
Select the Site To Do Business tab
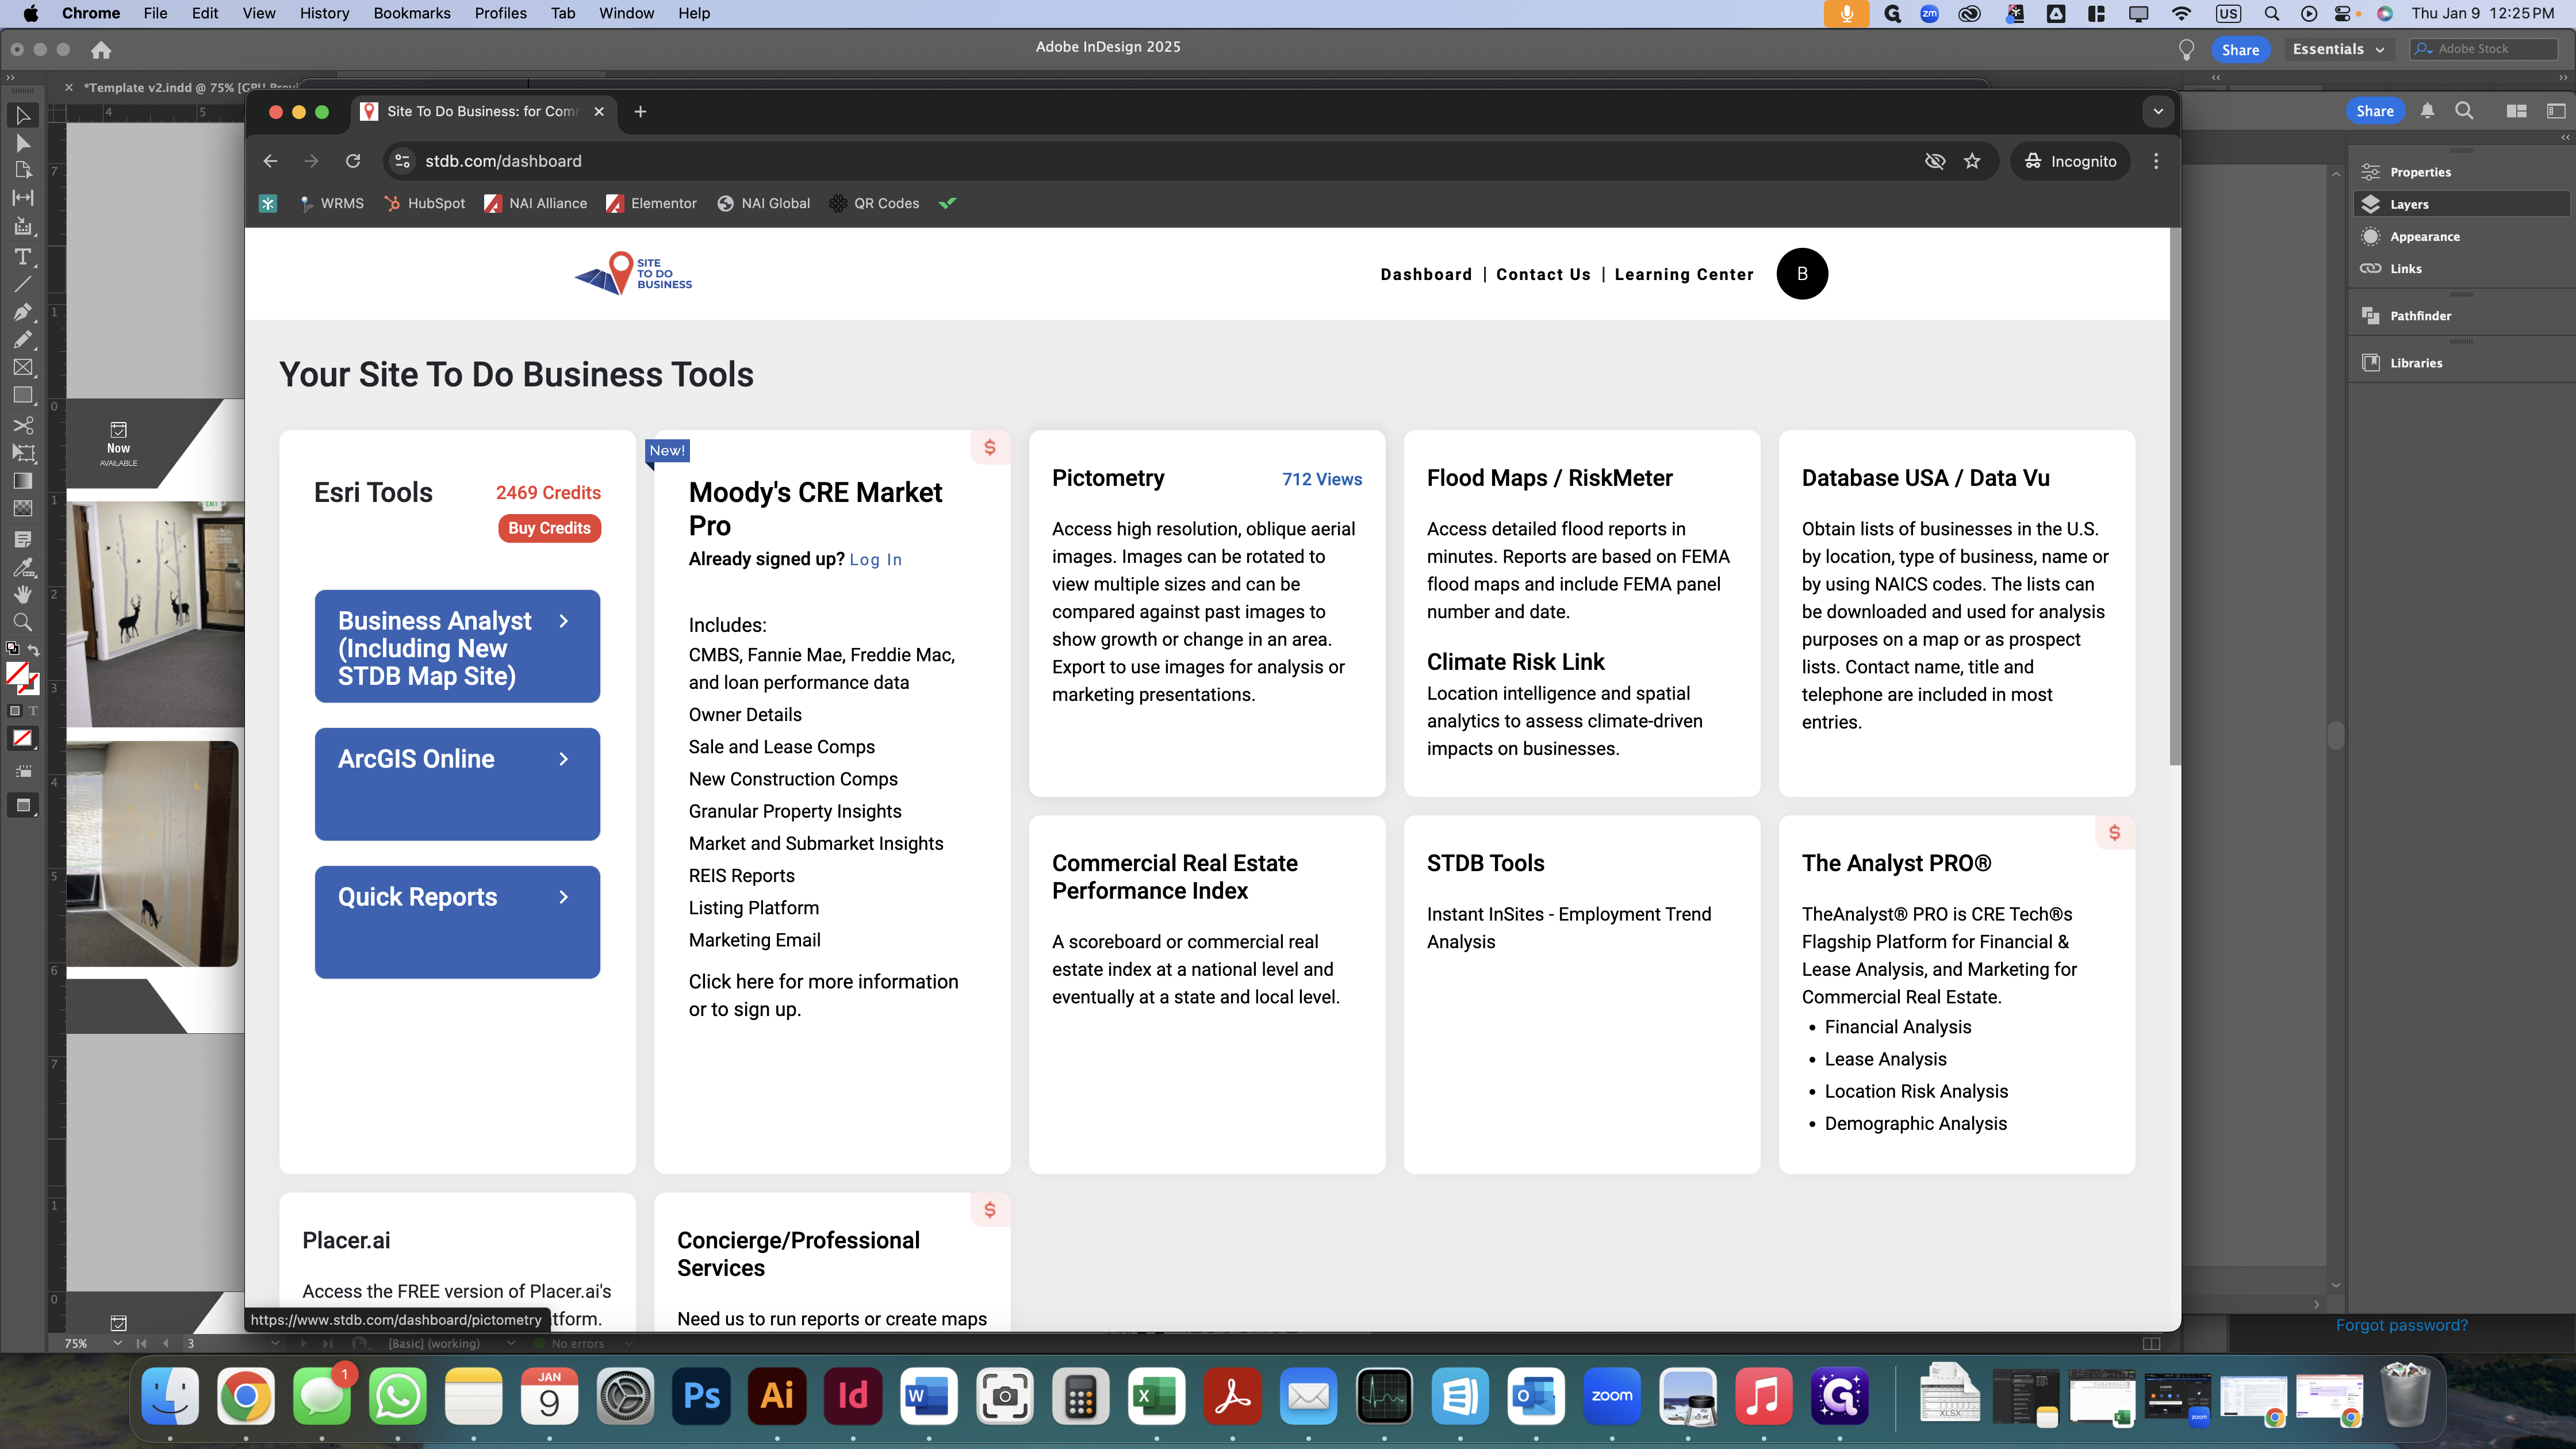[x=482, y=111]
